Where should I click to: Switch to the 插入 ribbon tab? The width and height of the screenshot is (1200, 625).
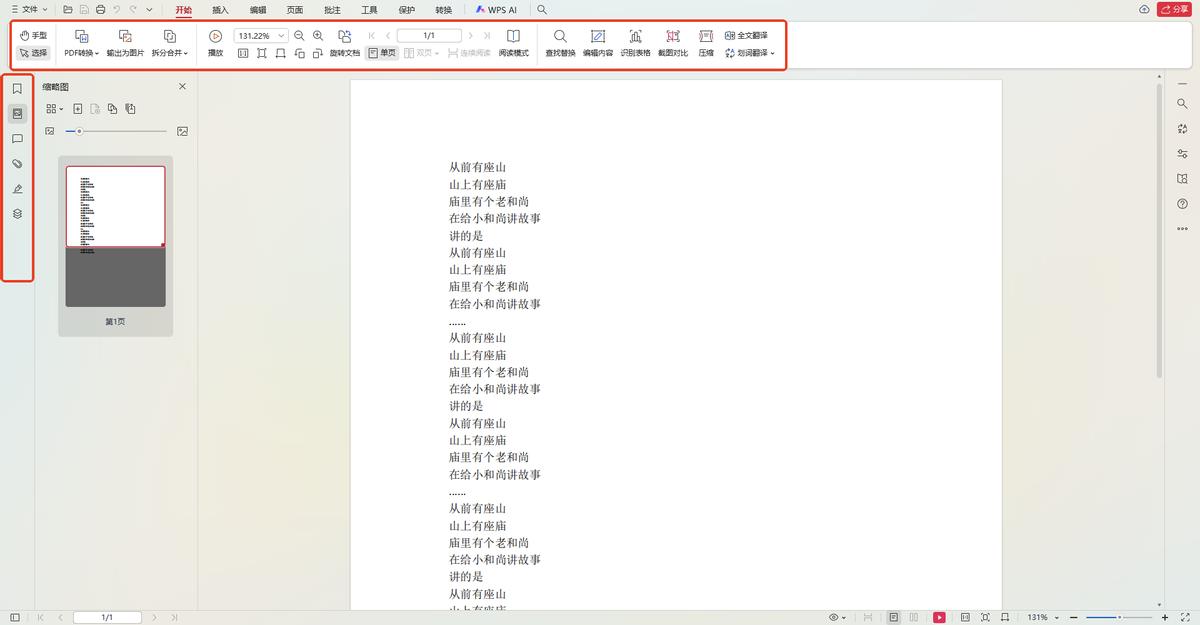tap(219, 9)
